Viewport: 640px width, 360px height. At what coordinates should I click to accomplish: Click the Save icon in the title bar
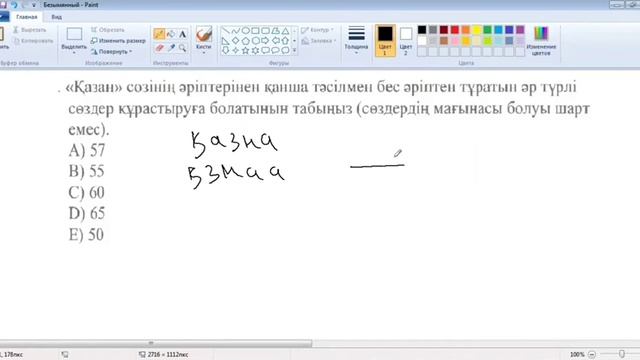coord(3,5)
